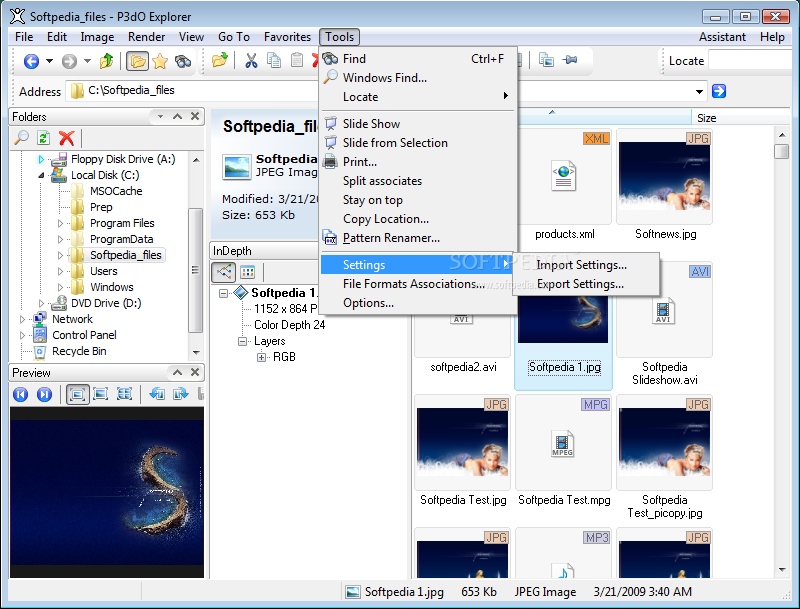Click the Paste clipboard icon

(x=297, y=61)
